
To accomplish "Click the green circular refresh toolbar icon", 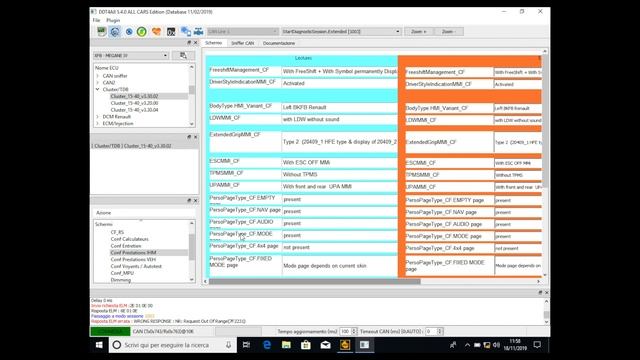I will (142, 31).
